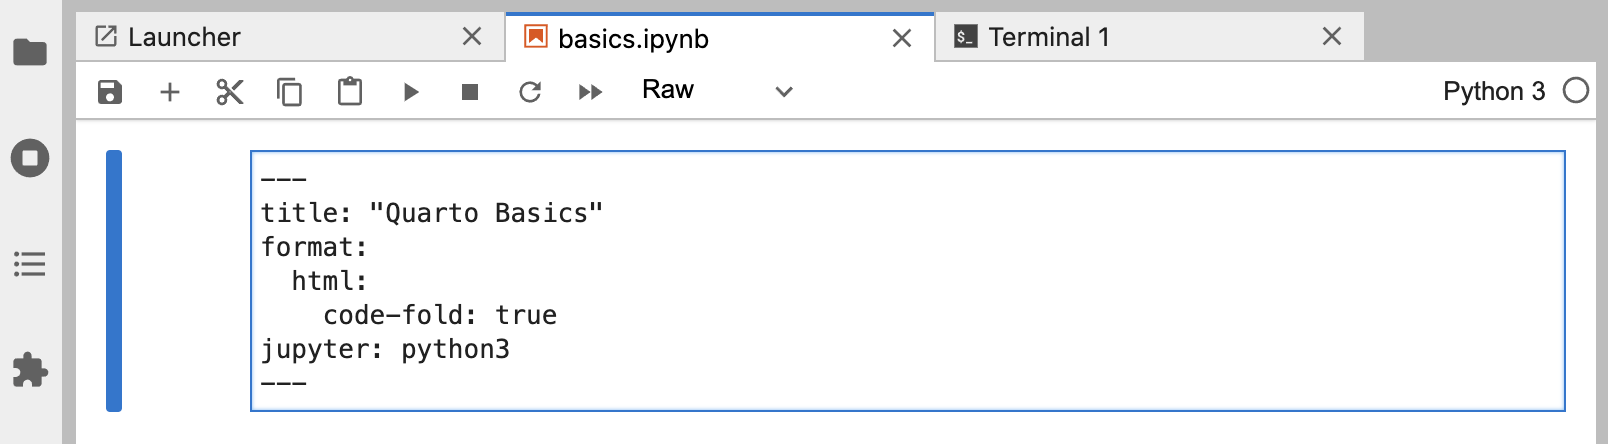Click the kernel status circle indicator
This screenshot has height=444, width=1608.
(x=1576, y=91)
